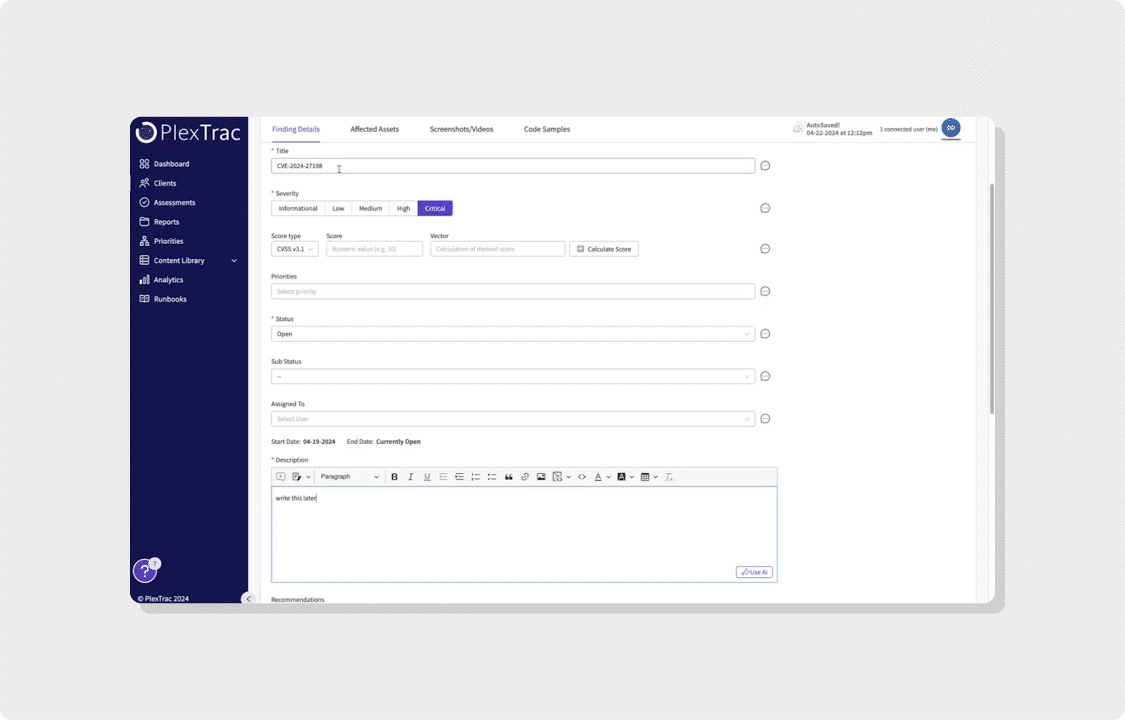
Task: Expand Content Library submenu
Action: coord(234,261)
